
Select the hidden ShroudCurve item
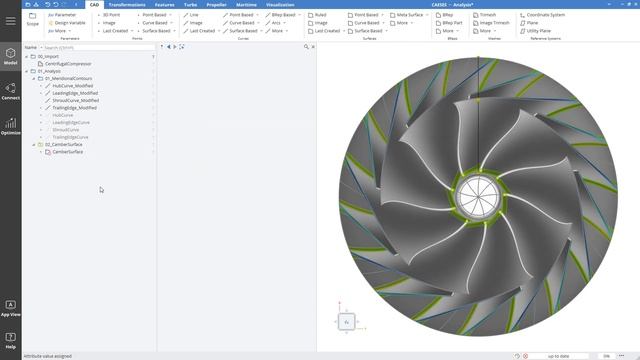[66, 130]
